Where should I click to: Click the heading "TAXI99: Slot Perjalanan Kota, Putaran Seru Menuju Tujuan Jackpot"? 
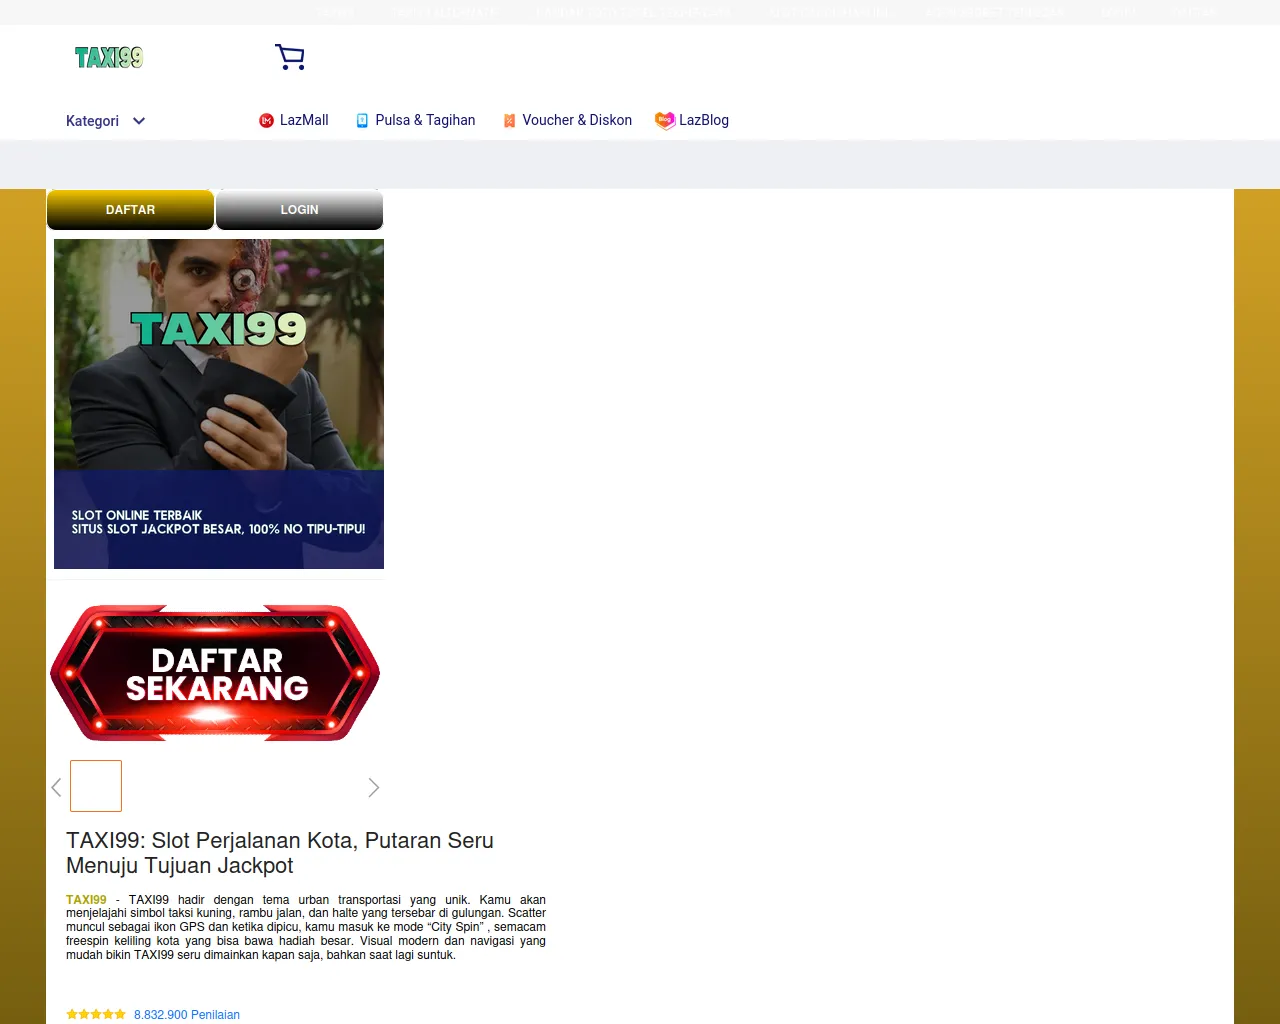tap(280, 853)
